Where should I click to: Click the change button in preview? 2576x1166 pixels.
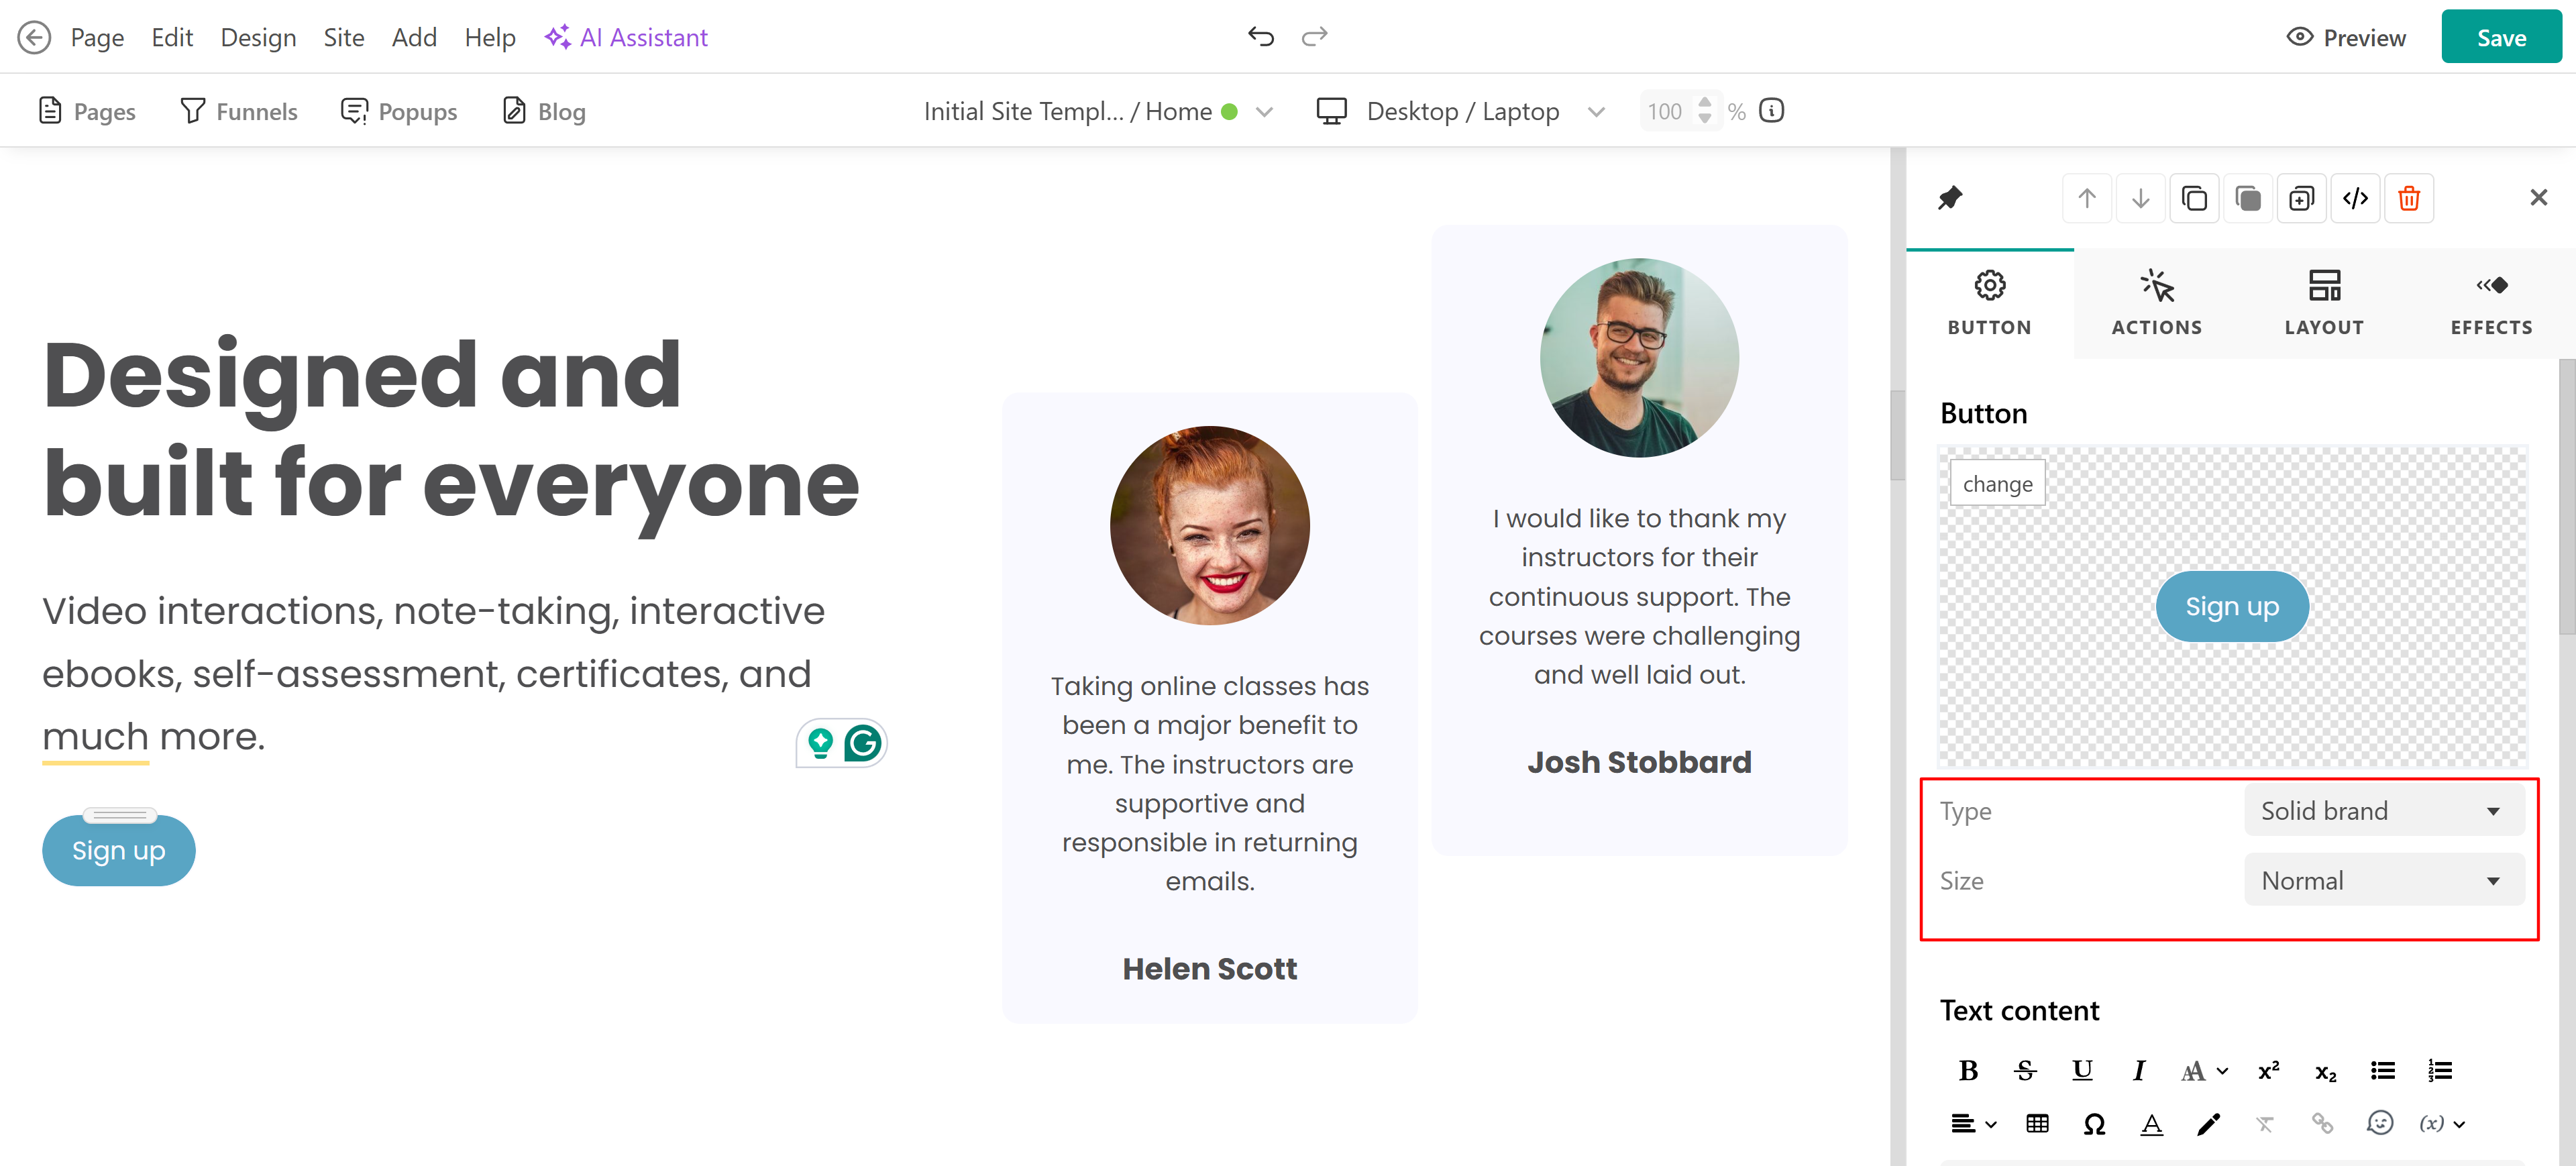tap(1997, 484)
